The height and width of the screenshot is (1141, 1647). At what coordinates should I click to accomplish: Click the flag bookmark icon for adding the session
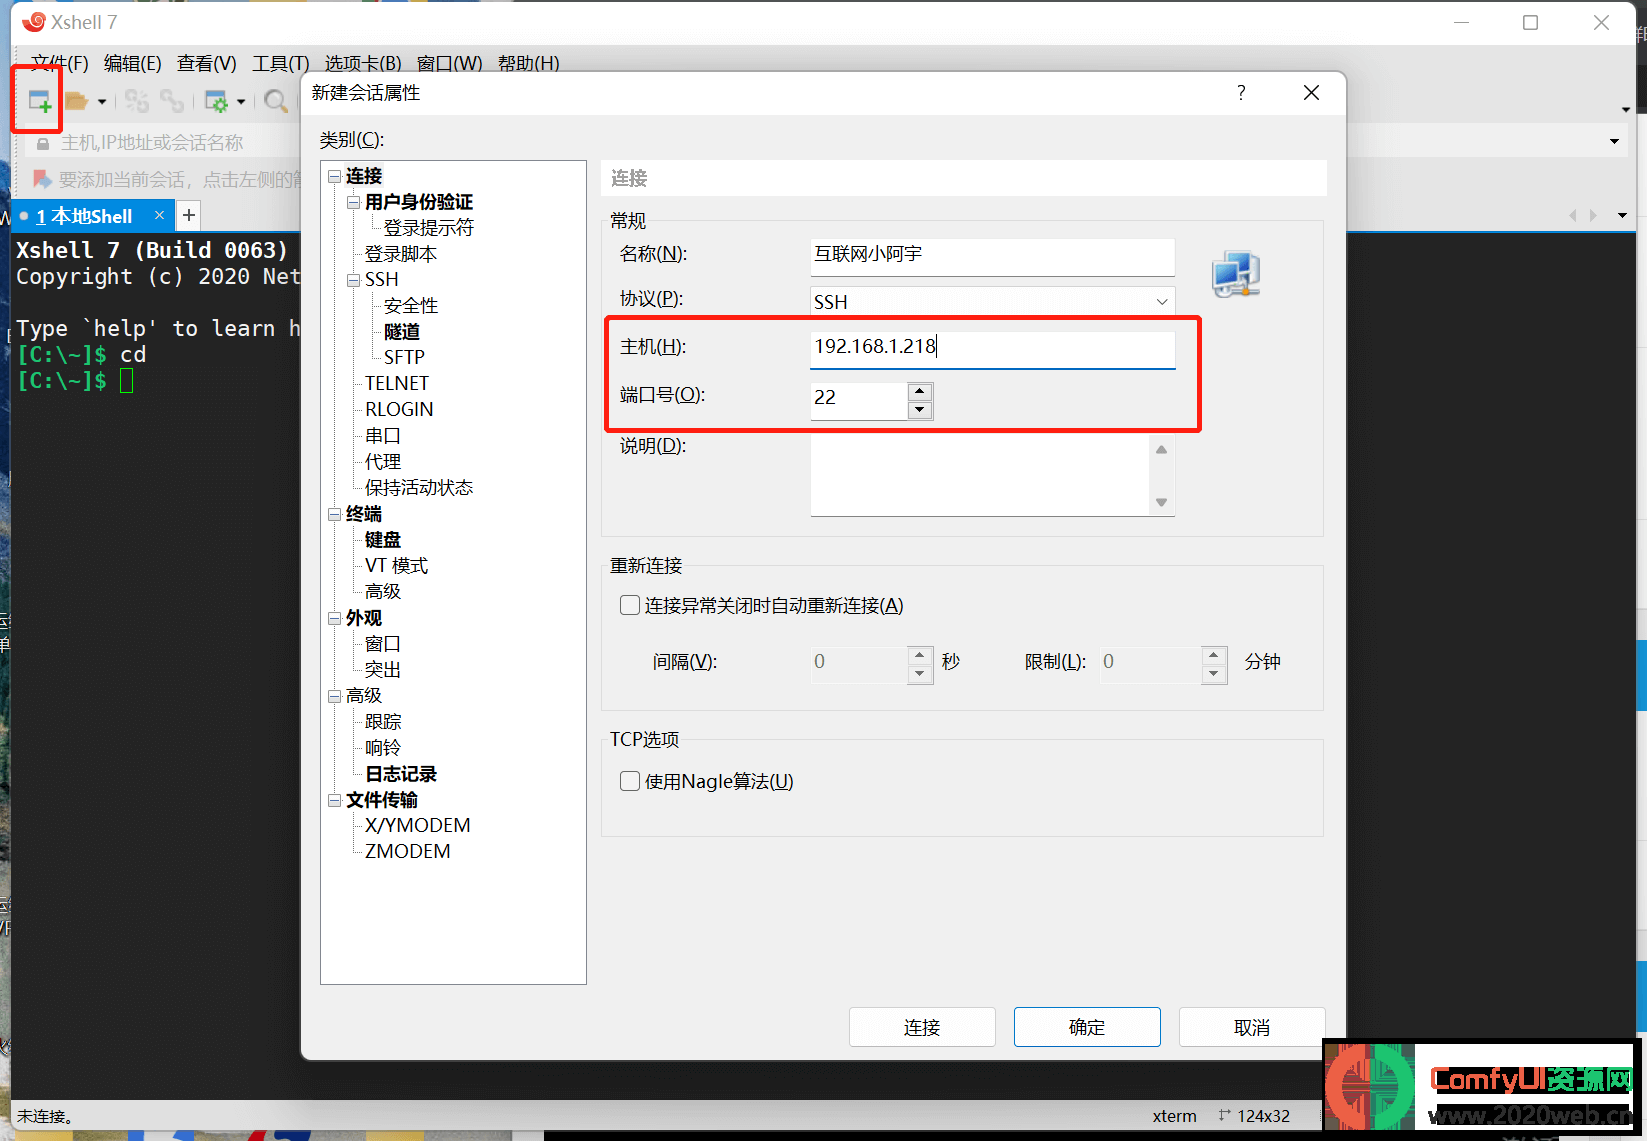click(42, 179)
